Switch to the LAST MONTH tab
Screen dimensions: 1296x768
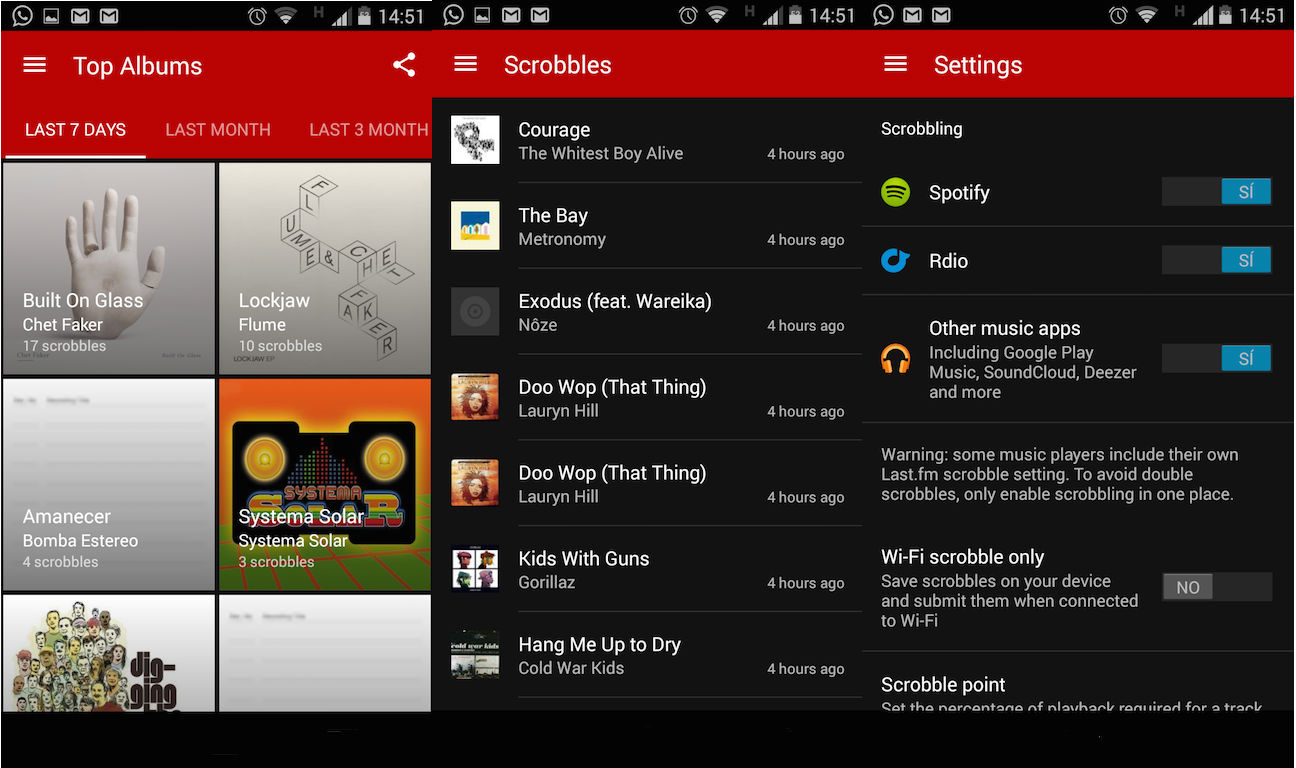click(x=218, y=130)
